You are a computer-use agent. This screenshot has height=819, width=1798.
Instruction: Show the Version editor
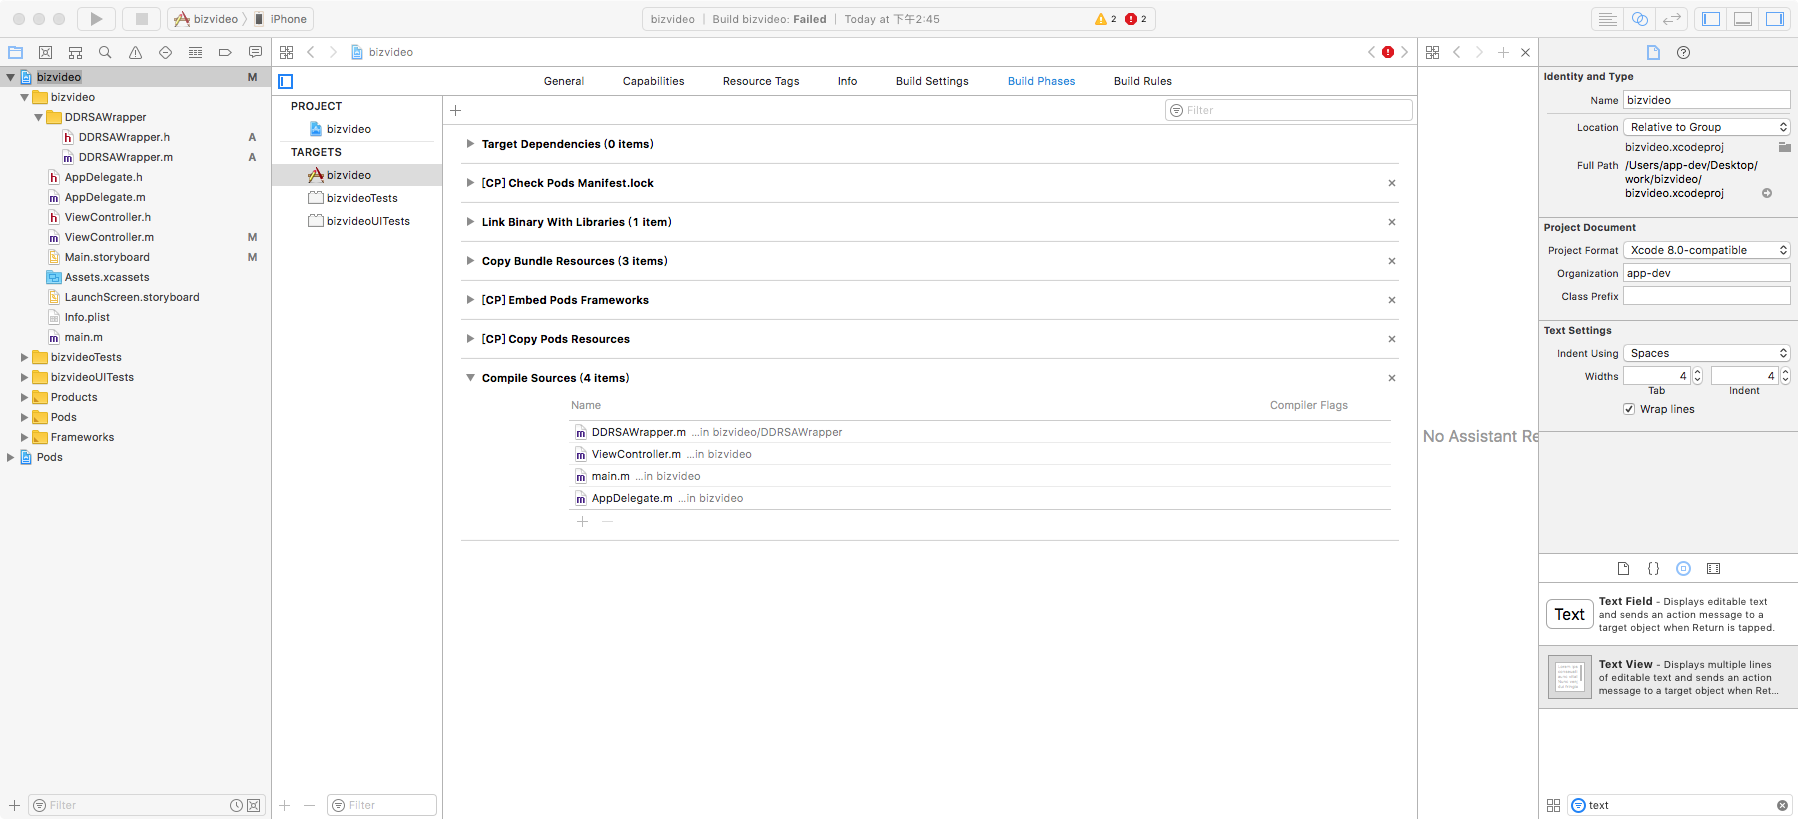click(x=1671, y=19)
